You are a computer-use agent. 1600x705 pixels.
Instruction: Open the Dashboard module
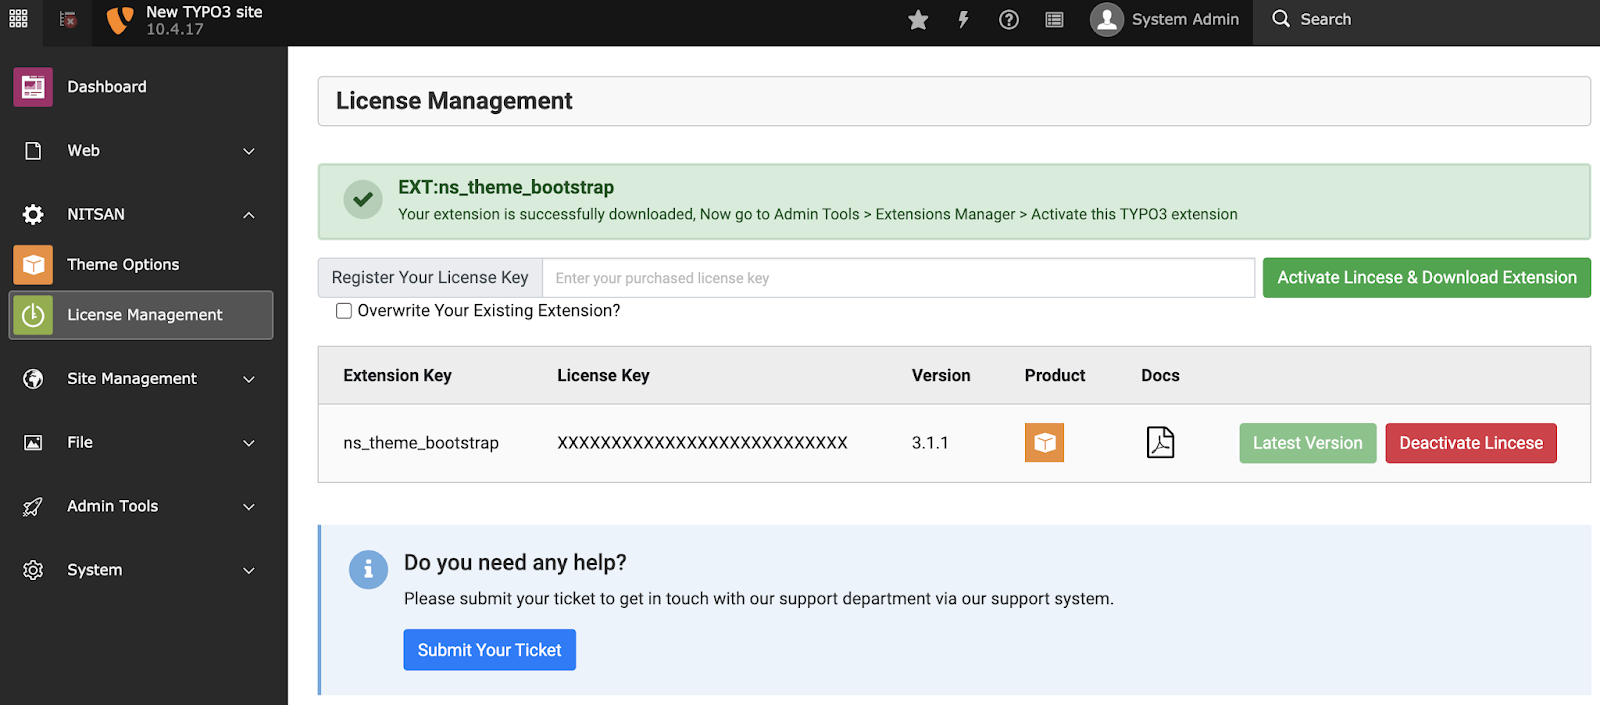(107, 87)
